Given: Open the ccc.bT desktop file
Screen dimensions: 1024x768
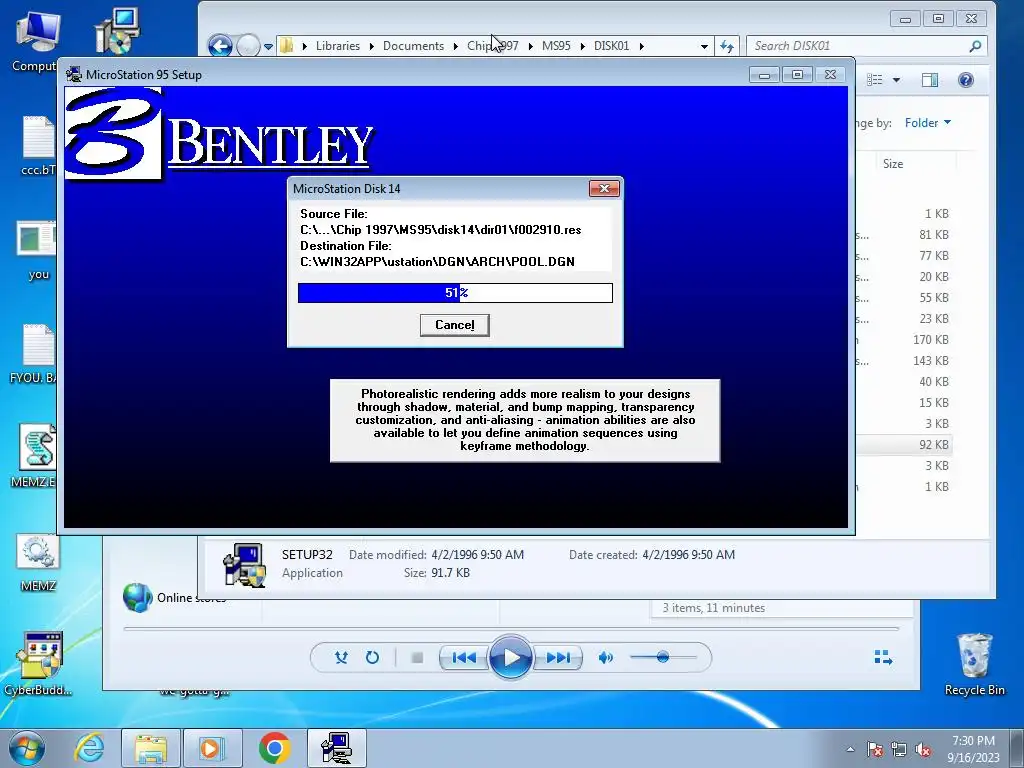Looking at the screenshot, I should pos(37,146).
